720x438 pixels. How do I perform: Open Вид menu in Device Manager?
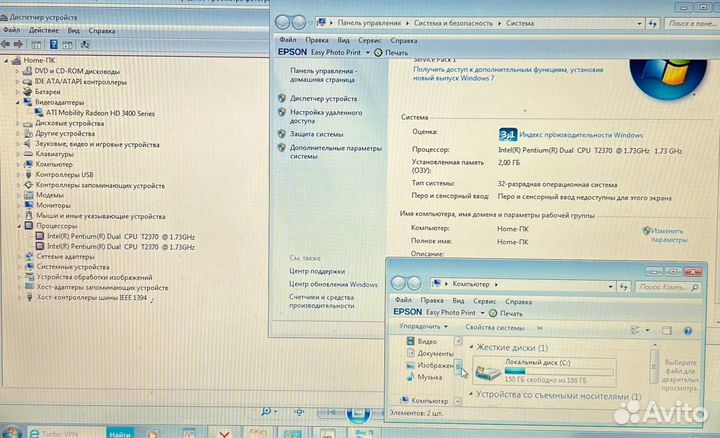pyautogui.click(x=73, y=31)
